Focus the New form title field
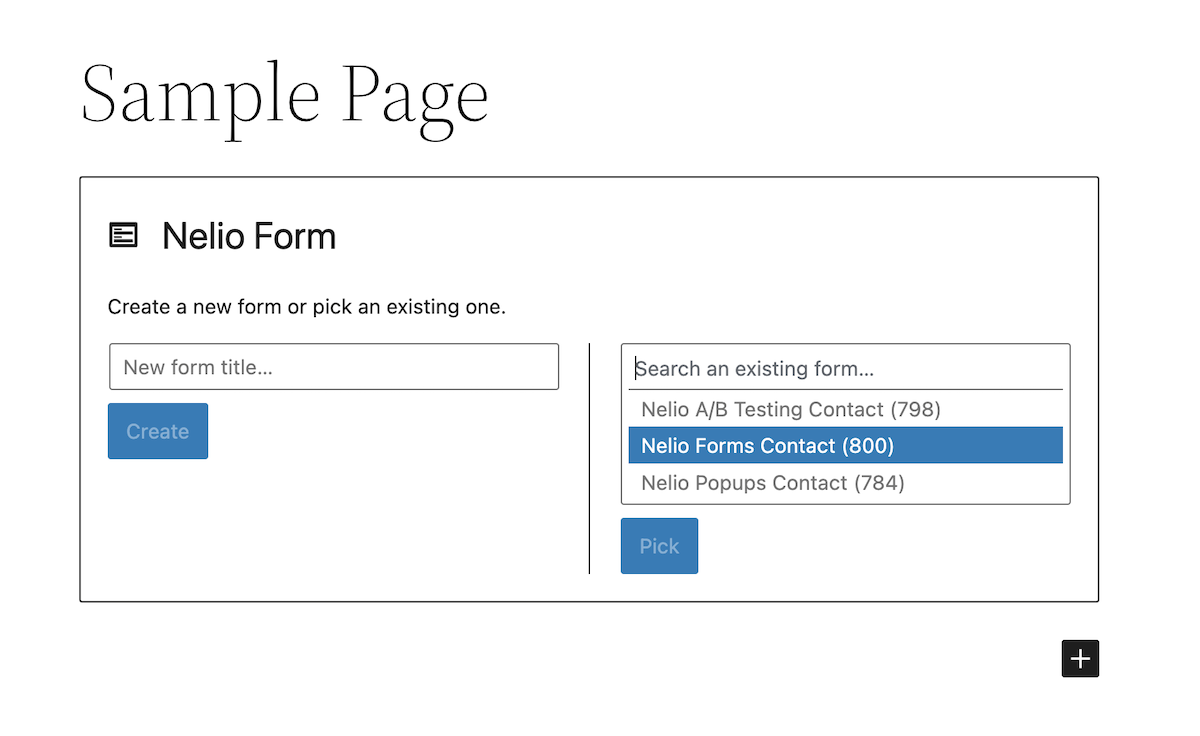 (334, 367)
